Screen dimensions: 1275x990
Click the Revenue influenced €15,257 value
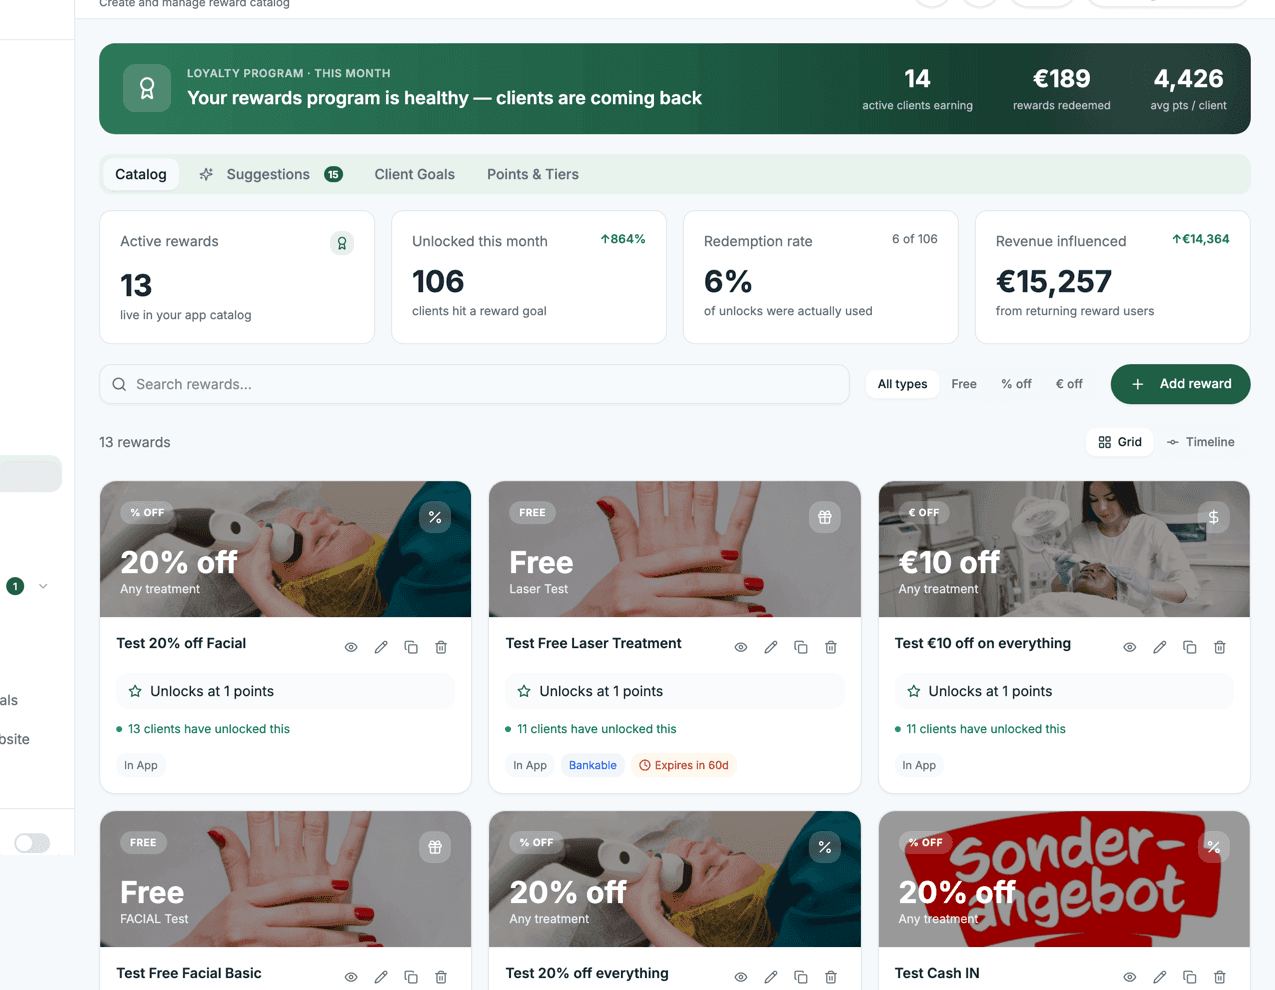[x=1054, y=282]
